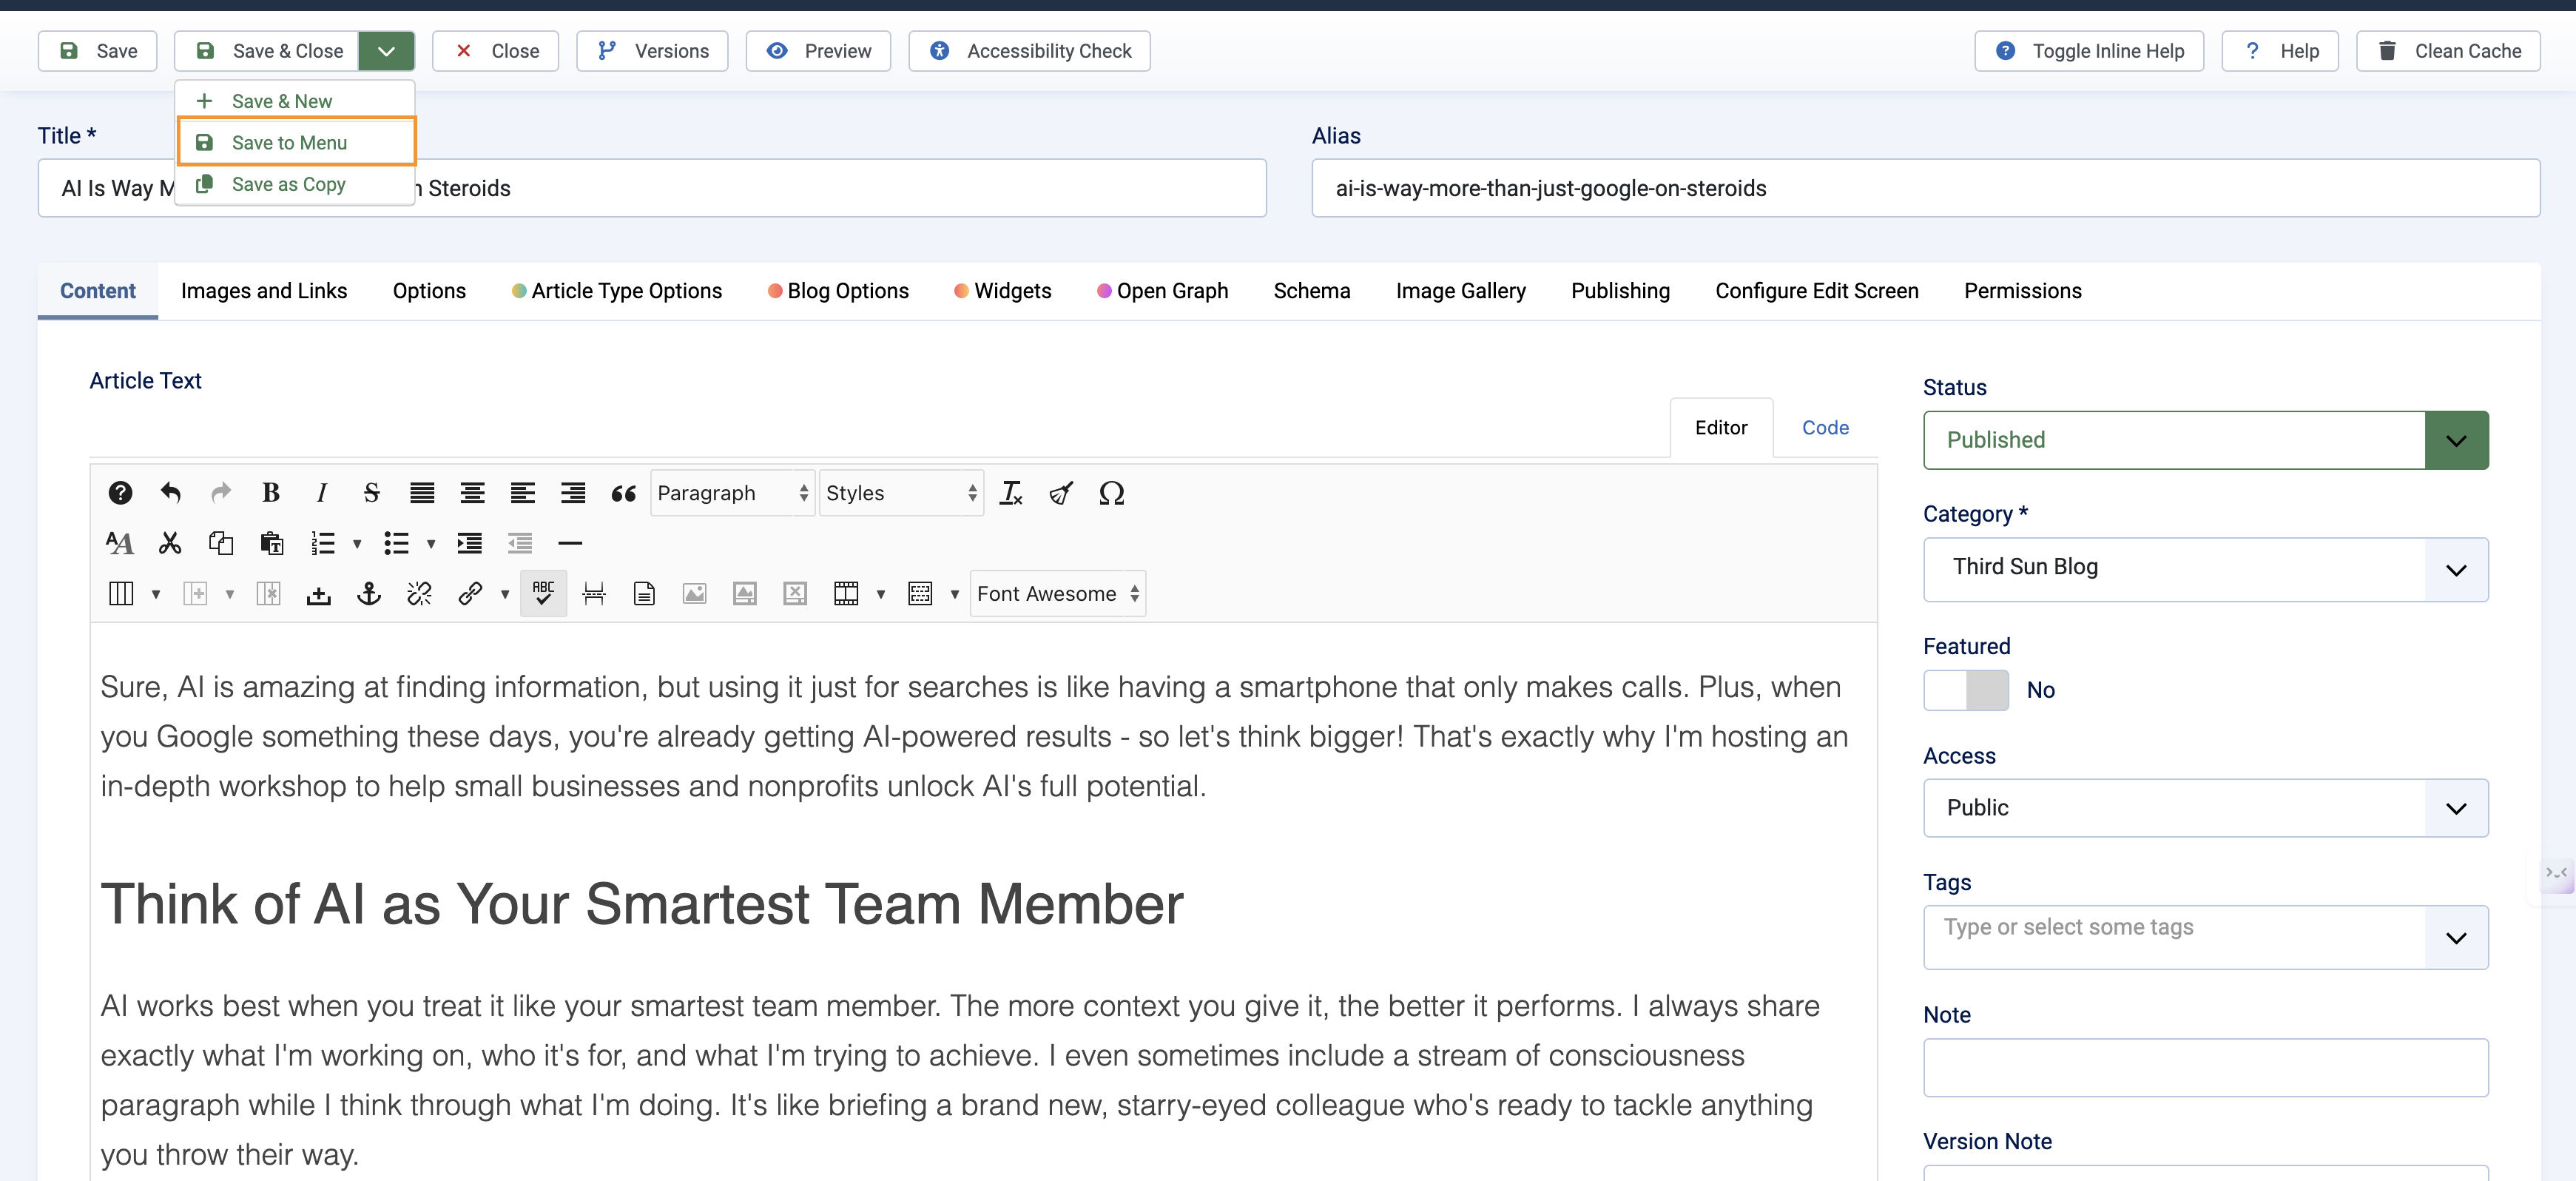Viewport: 2576px width, 1181px height.
Task: Click the Bold formatting icon
Action: 270,493
